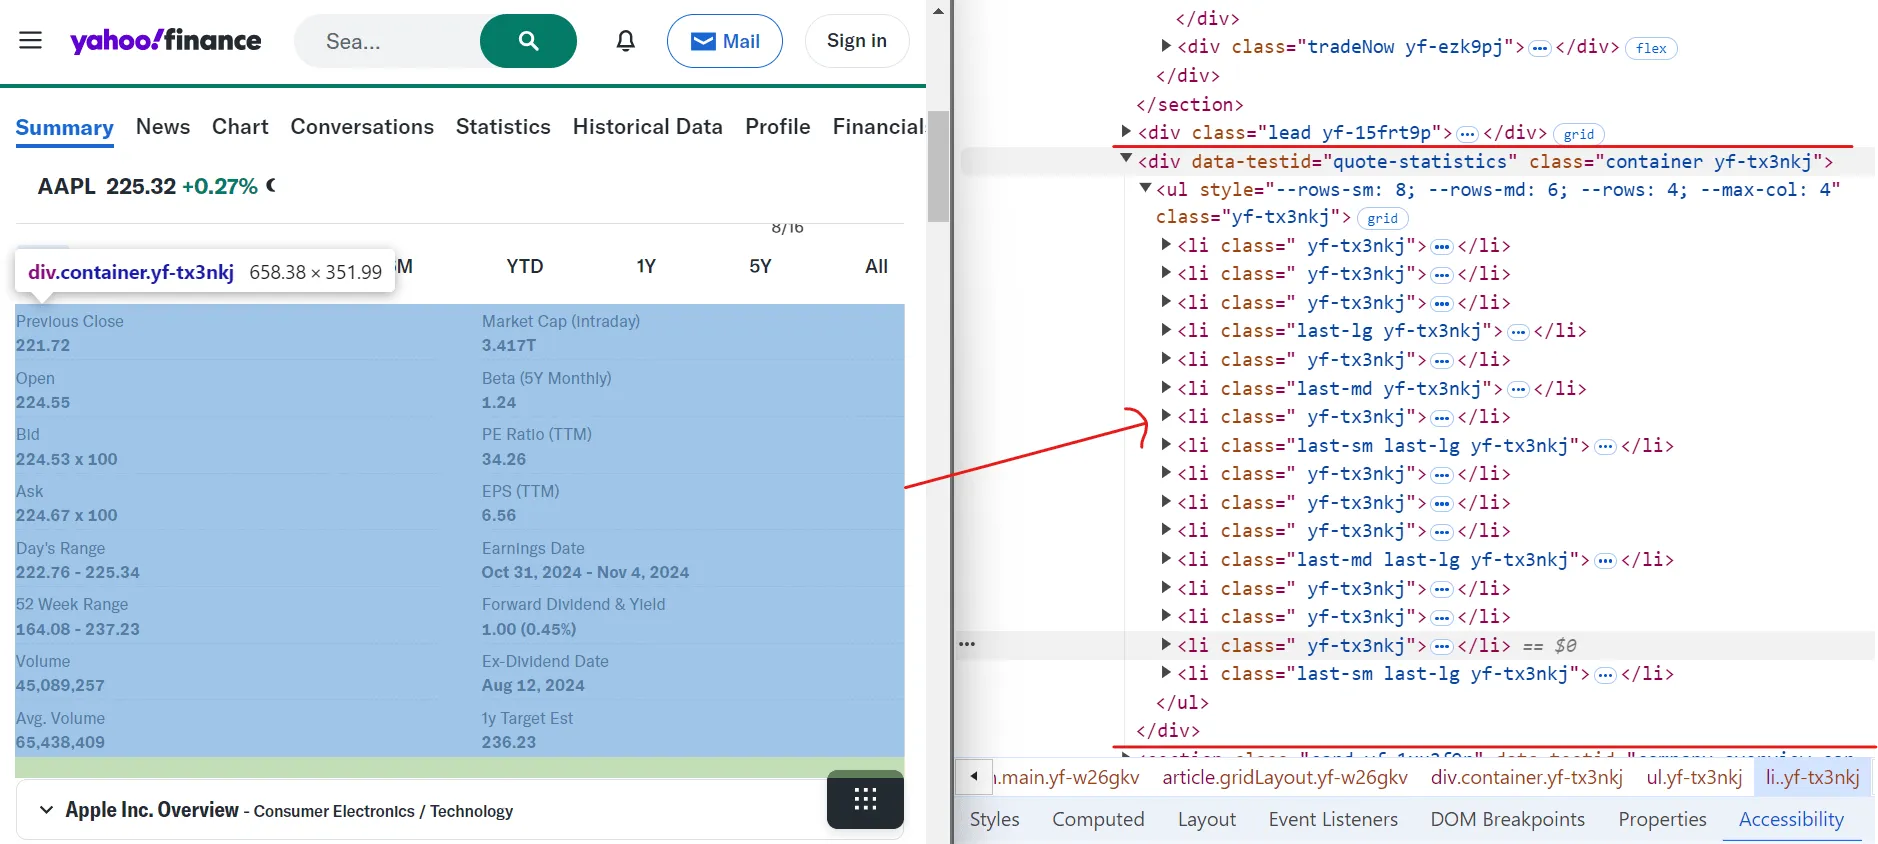
Task: Open the notifications bell
Action: tap(626, 41)
